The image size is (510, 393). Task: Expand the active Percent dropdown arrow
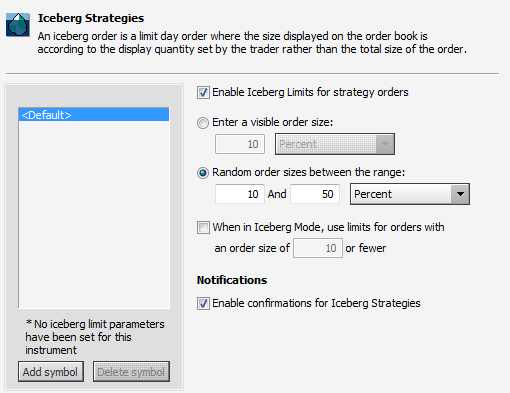tap(460, 194)
